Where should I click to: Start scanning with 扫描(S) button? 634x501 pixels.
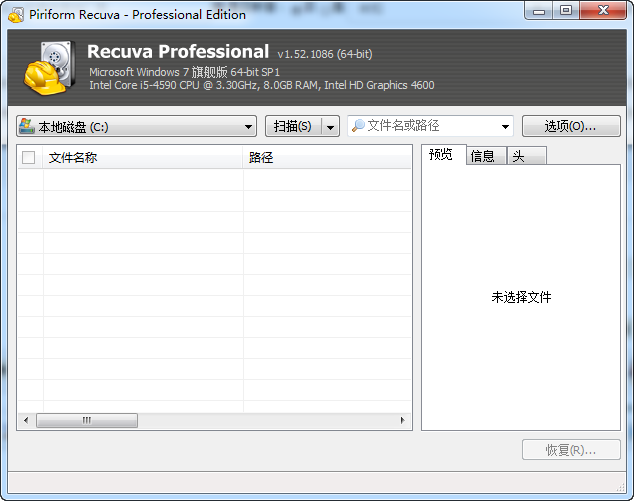(x=293, y=126)
